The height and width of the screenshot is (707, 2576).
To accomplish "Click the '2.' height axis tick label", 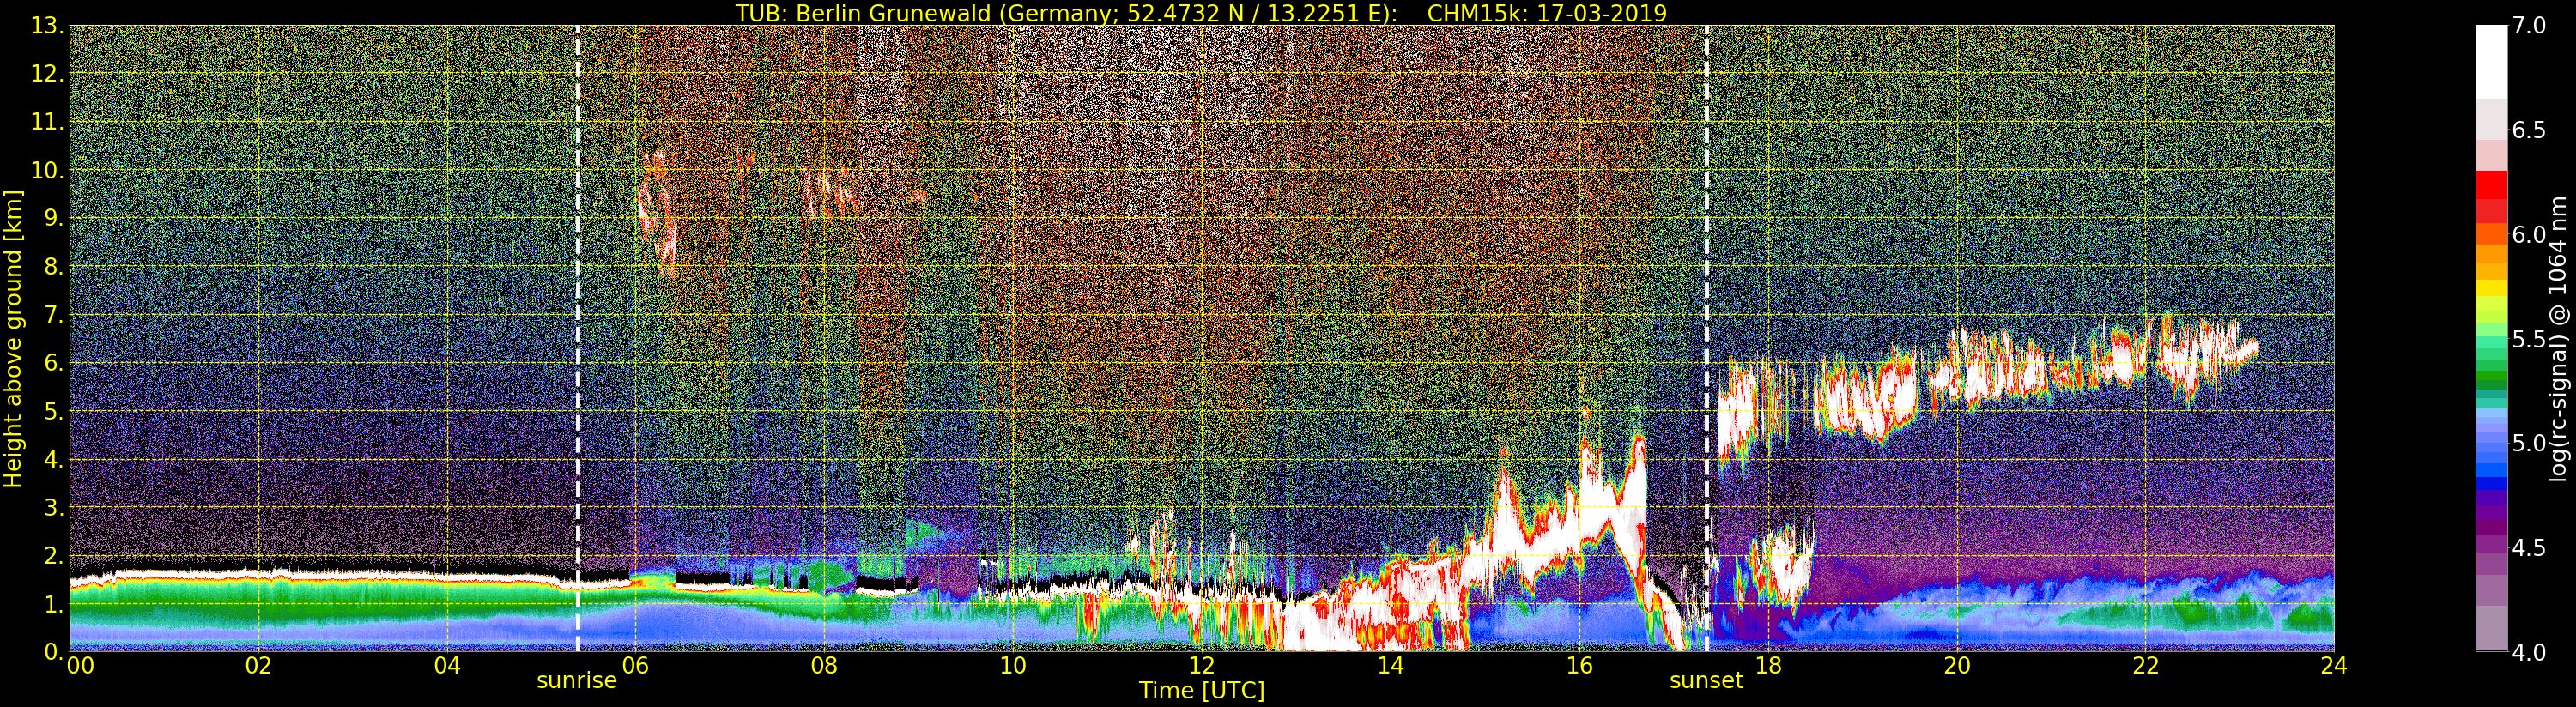I will tap(52, 556).
